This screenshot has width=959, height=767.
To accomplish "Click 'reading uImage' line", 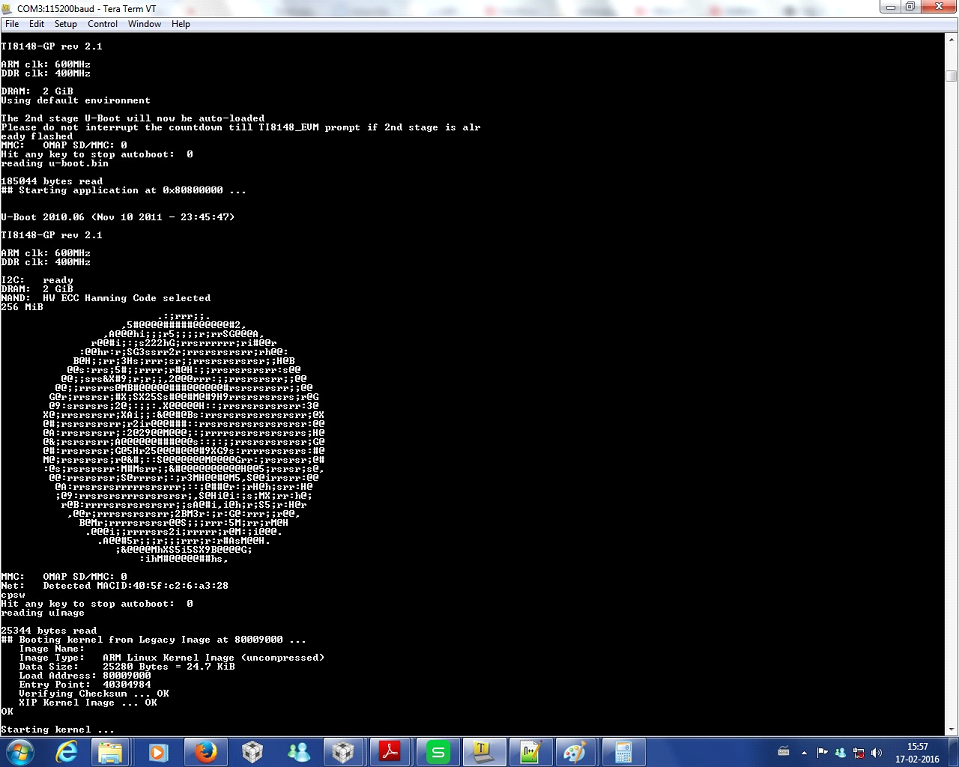I will 42,613.
